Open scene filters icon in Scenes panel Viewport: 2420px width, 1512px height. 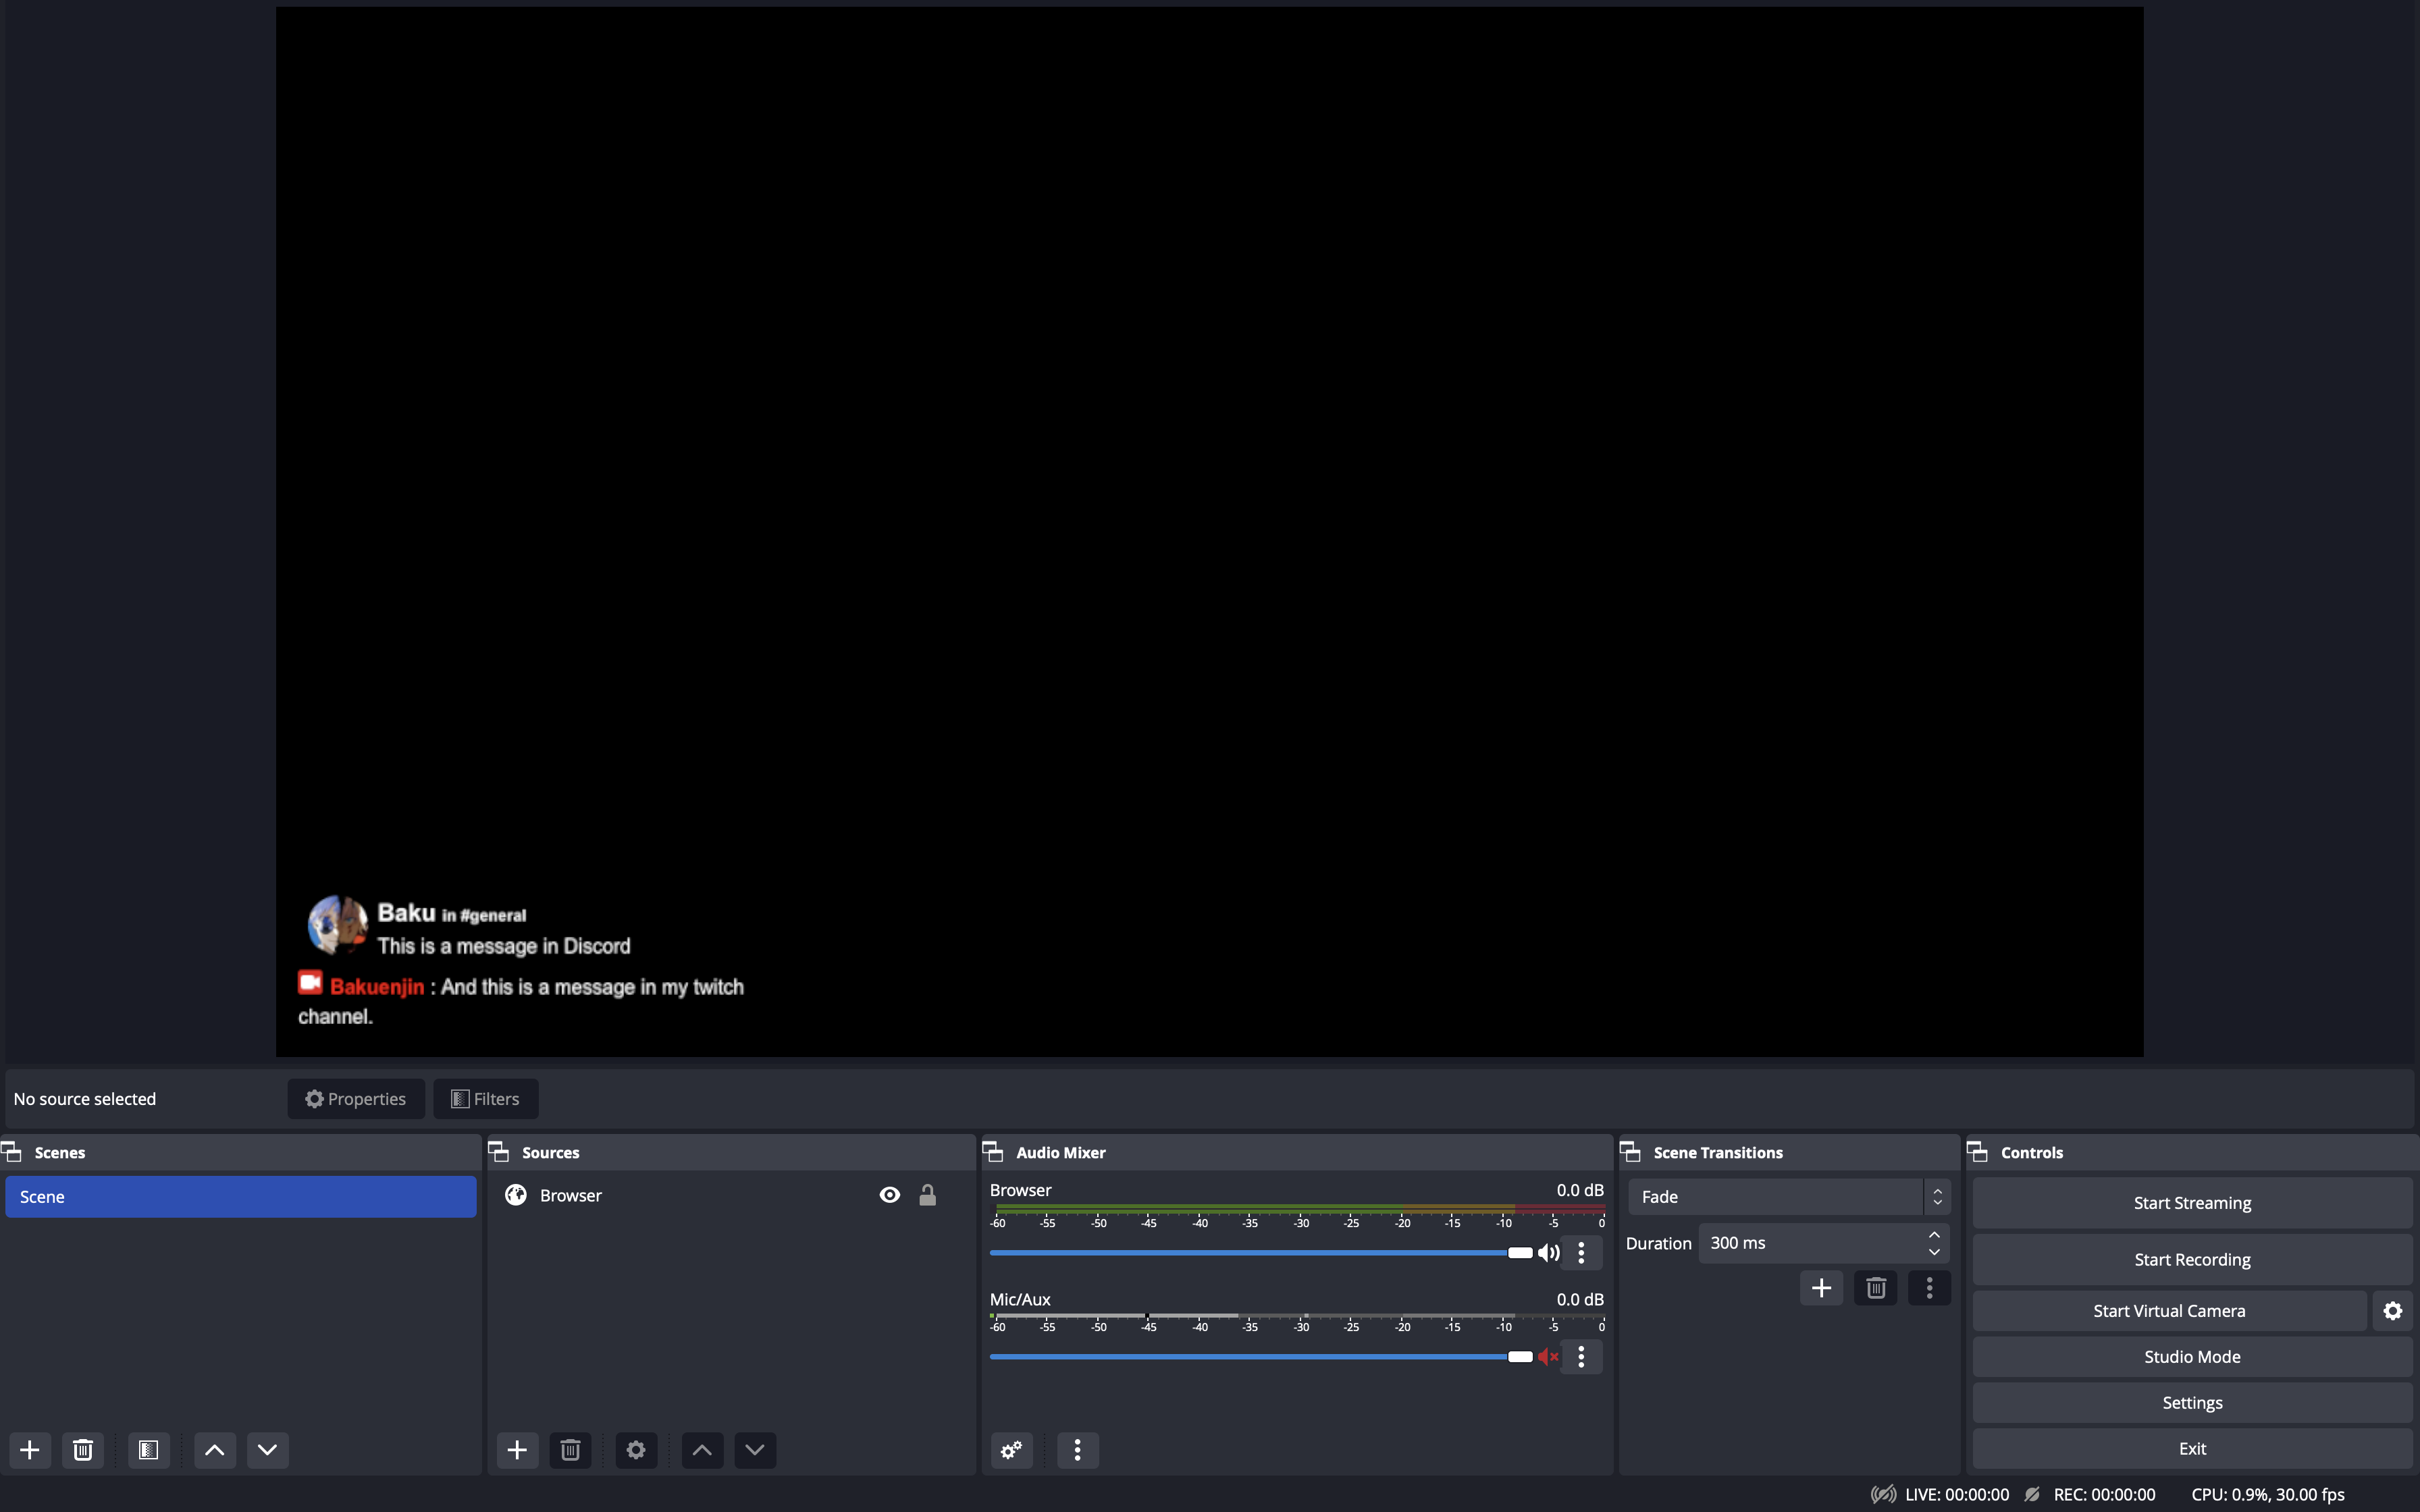[x=148, y=1450]
